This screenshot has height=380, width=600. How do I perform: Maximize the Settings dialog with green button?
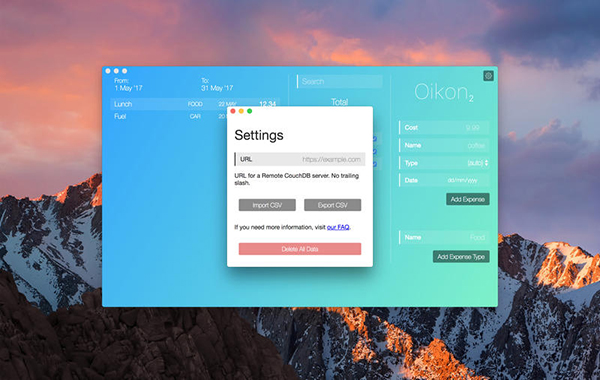249,111
